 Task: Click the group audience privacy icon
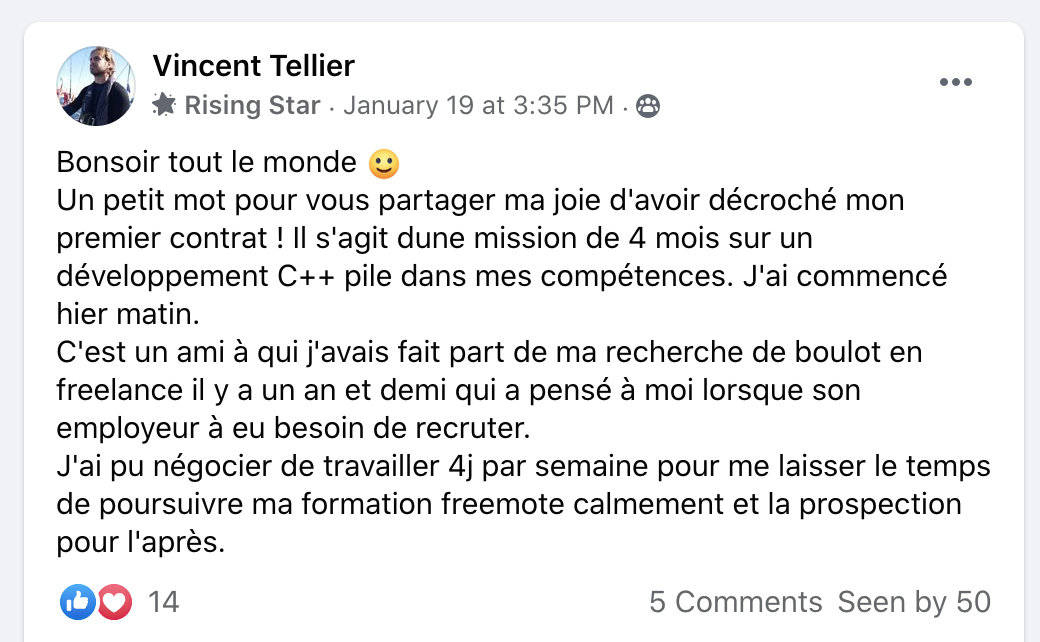(x=648, y=106)
